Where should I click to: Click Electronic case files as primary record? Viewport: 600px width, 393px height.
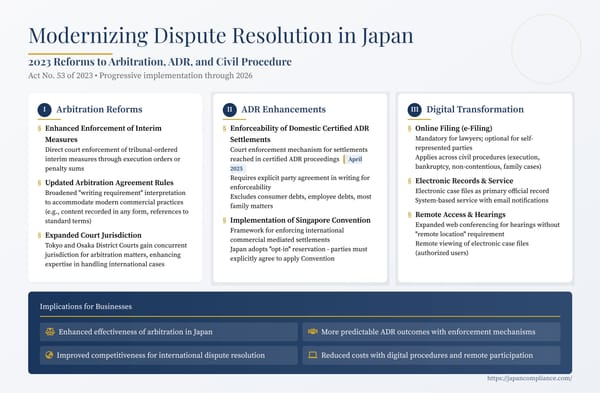pos(482,191)
